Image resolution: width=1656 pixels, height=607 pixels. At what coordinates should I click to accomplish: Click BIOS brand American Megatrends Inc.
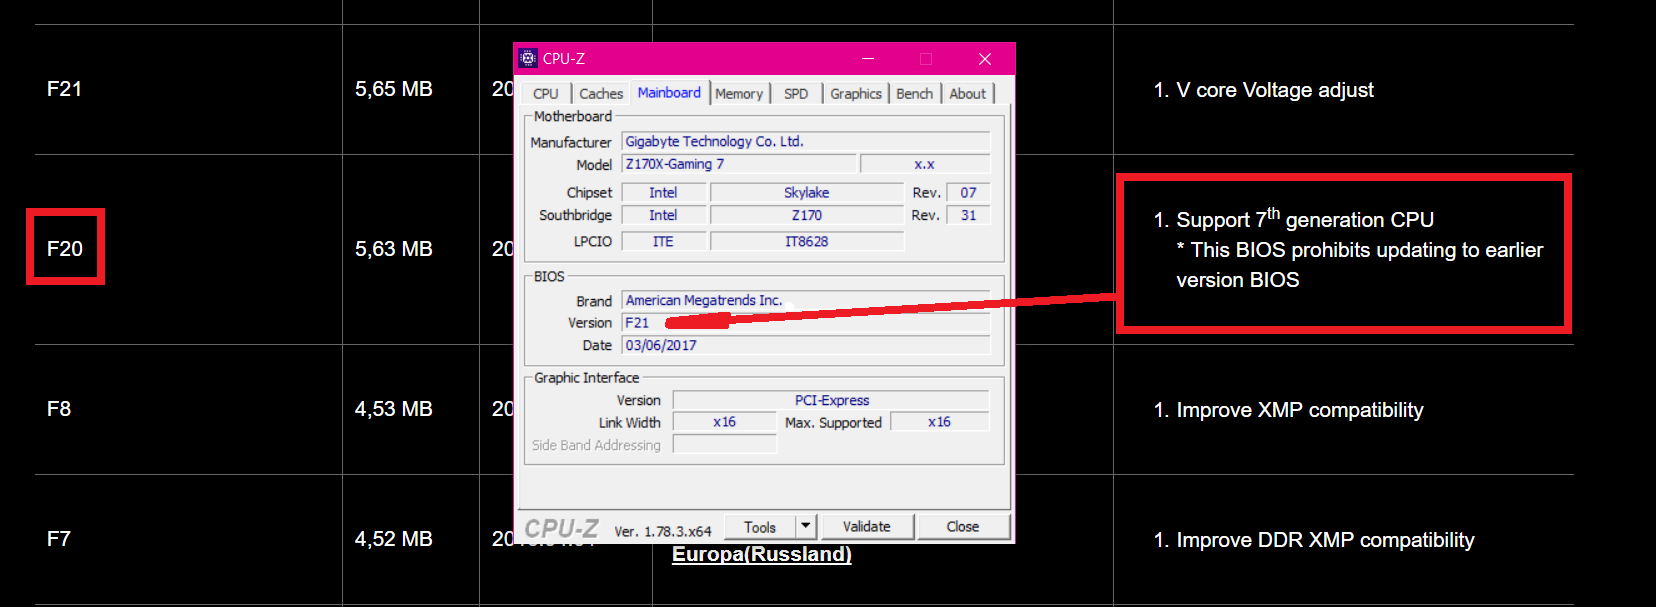(x=806, y=300)
